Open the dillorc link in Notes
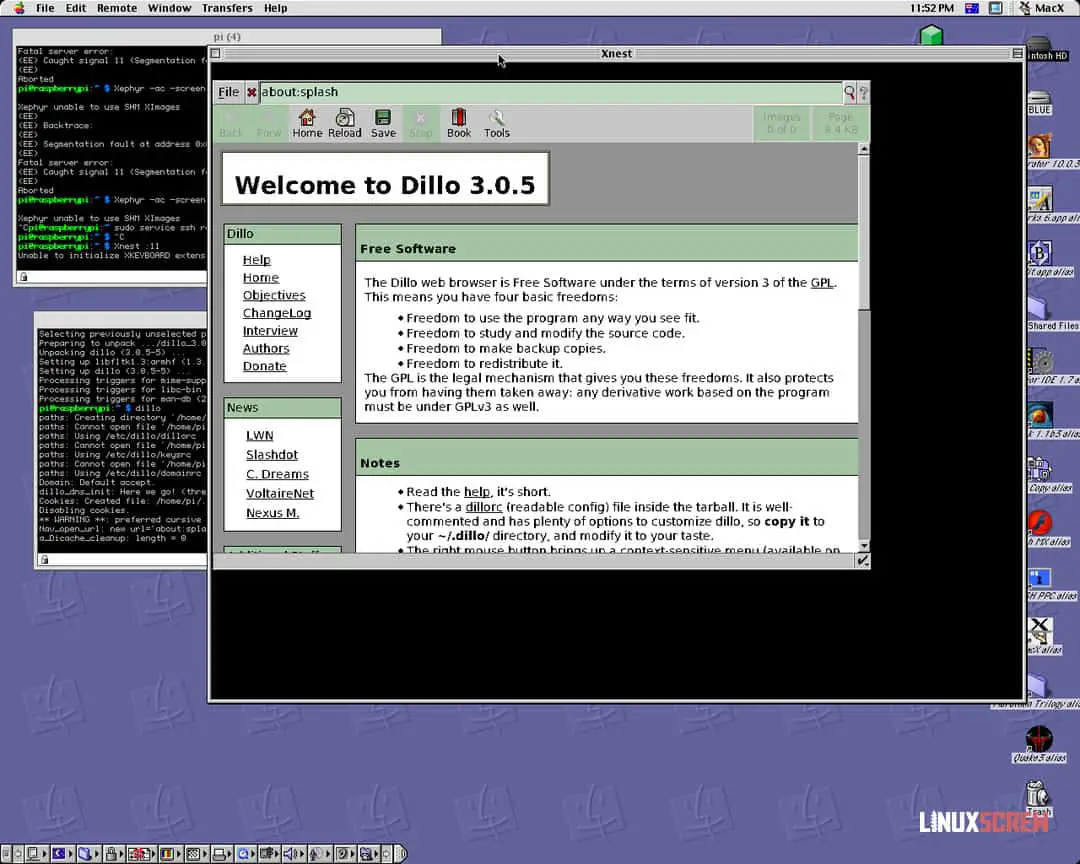 (x=484, y=507)
